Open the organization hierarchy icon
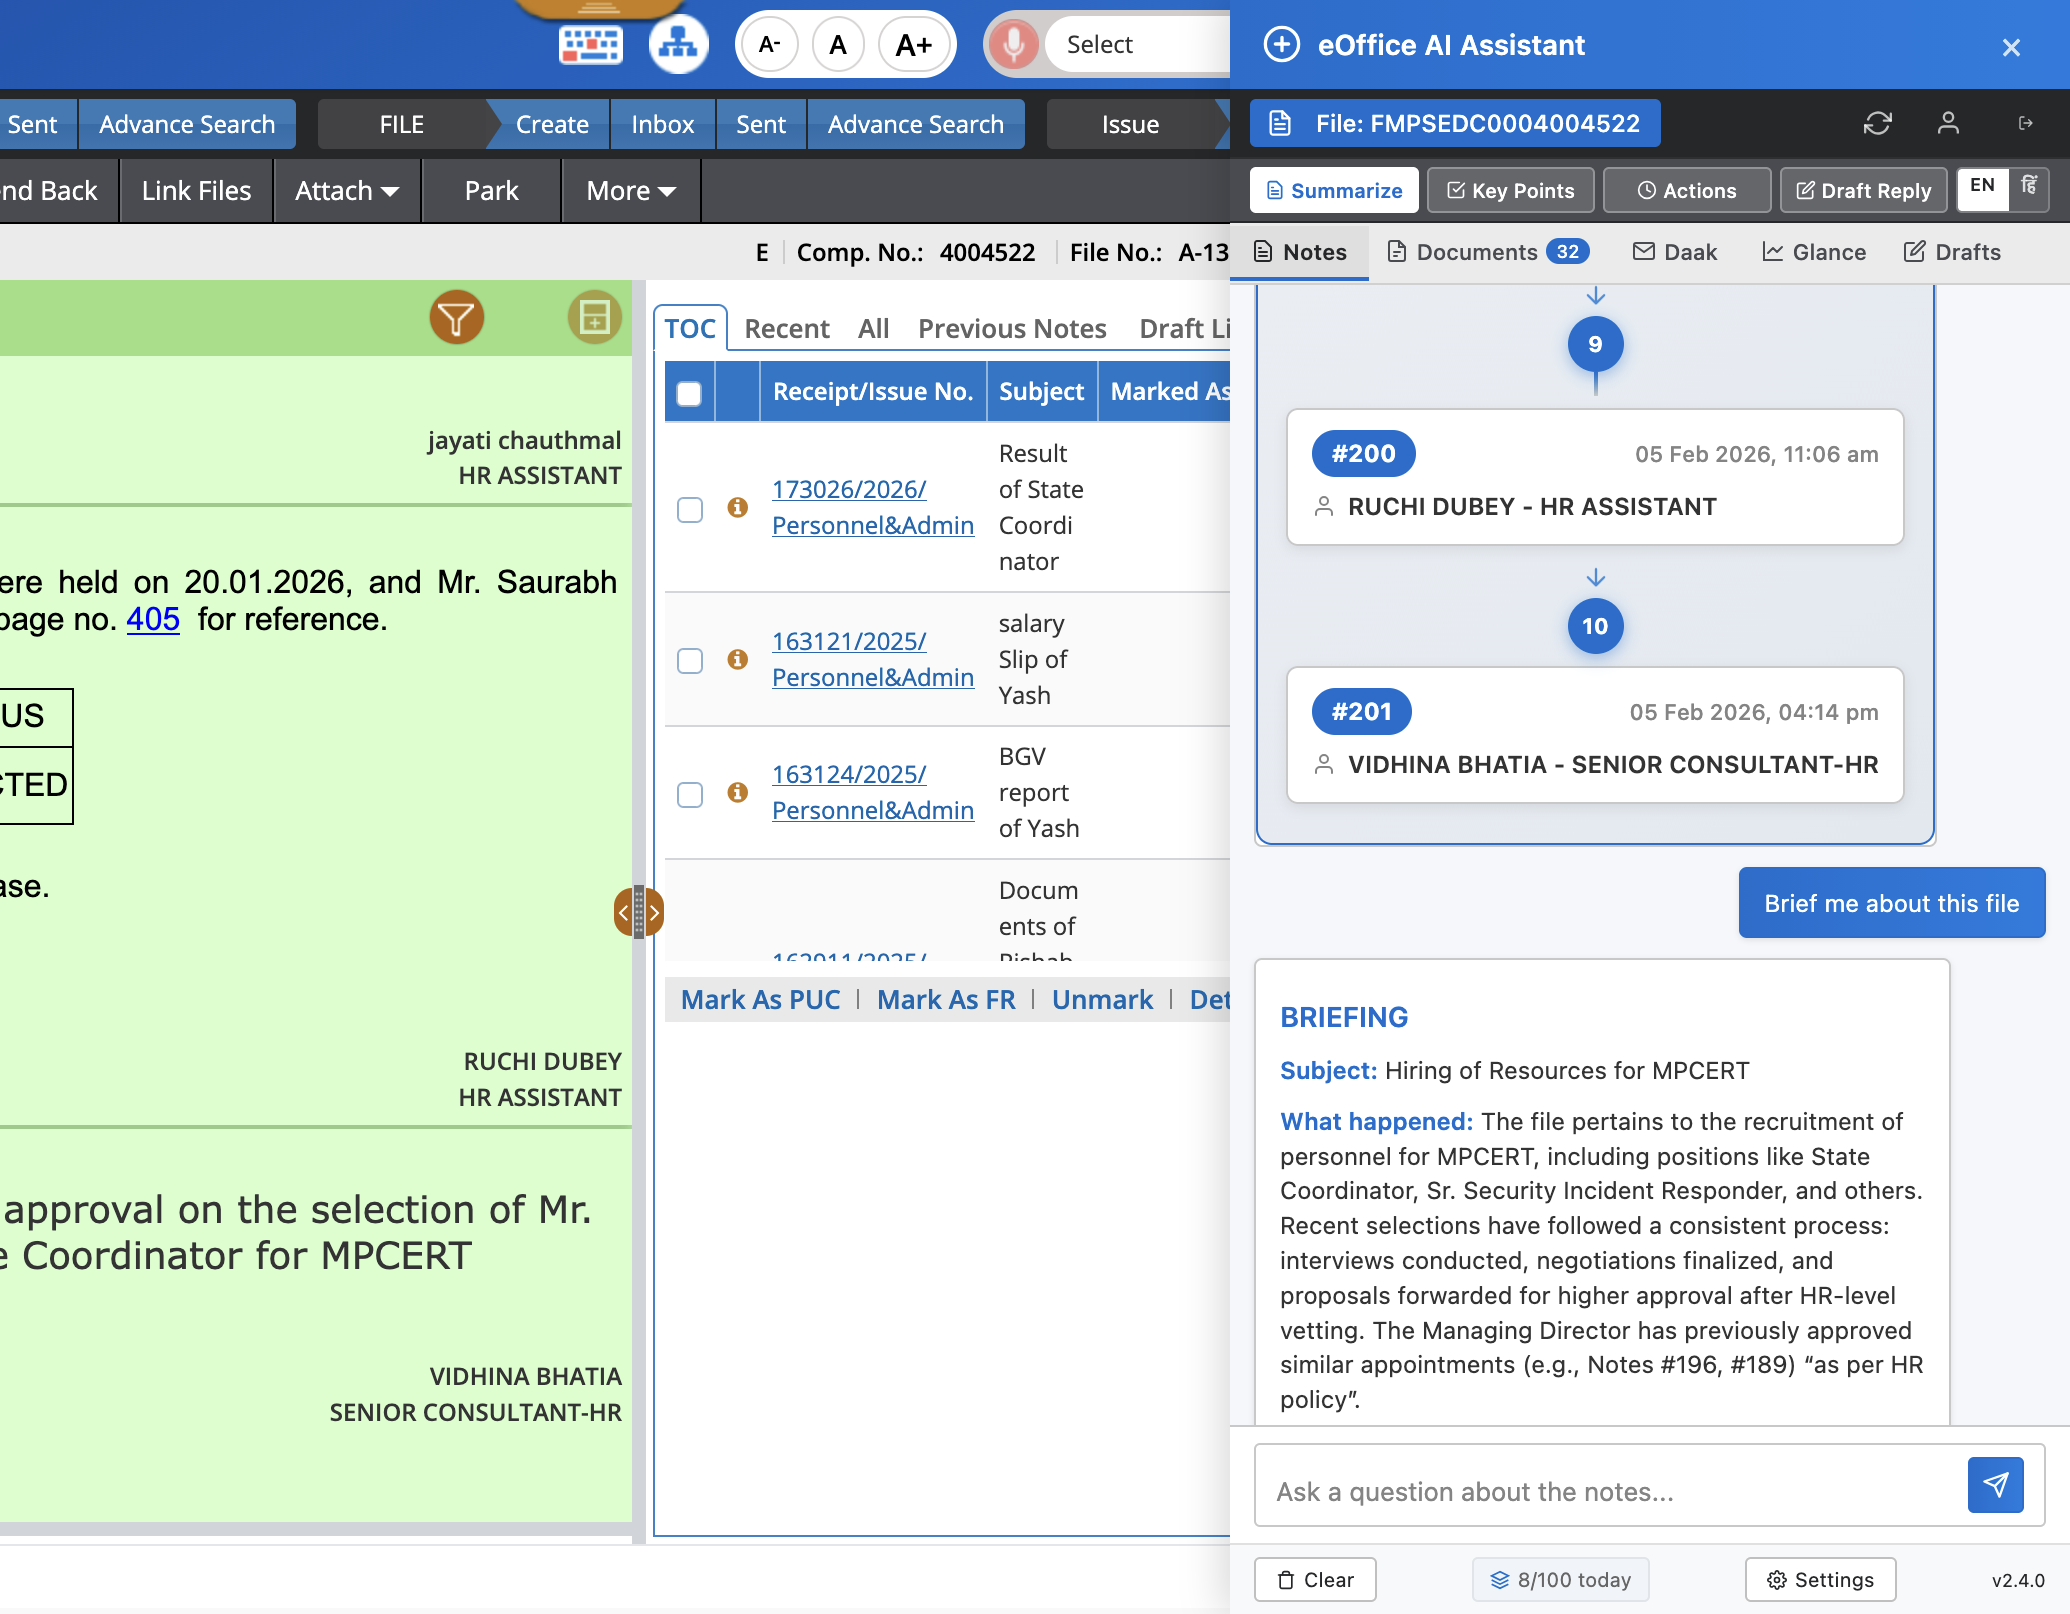 click(679, 45)
